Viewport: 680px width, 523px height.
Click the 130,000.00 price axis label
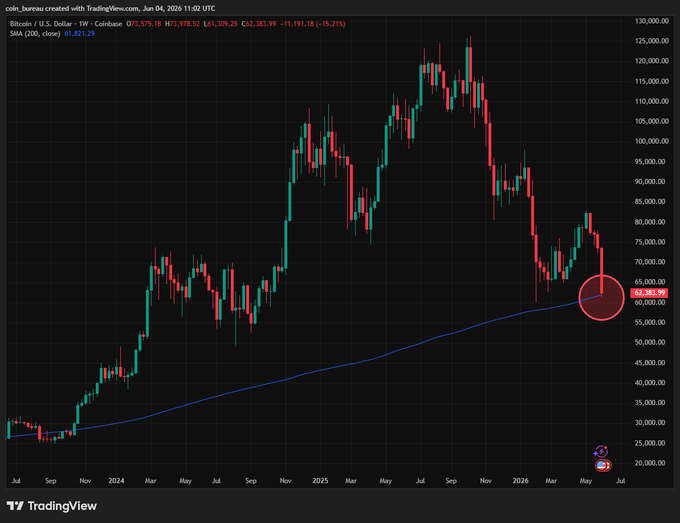[651, 21]
